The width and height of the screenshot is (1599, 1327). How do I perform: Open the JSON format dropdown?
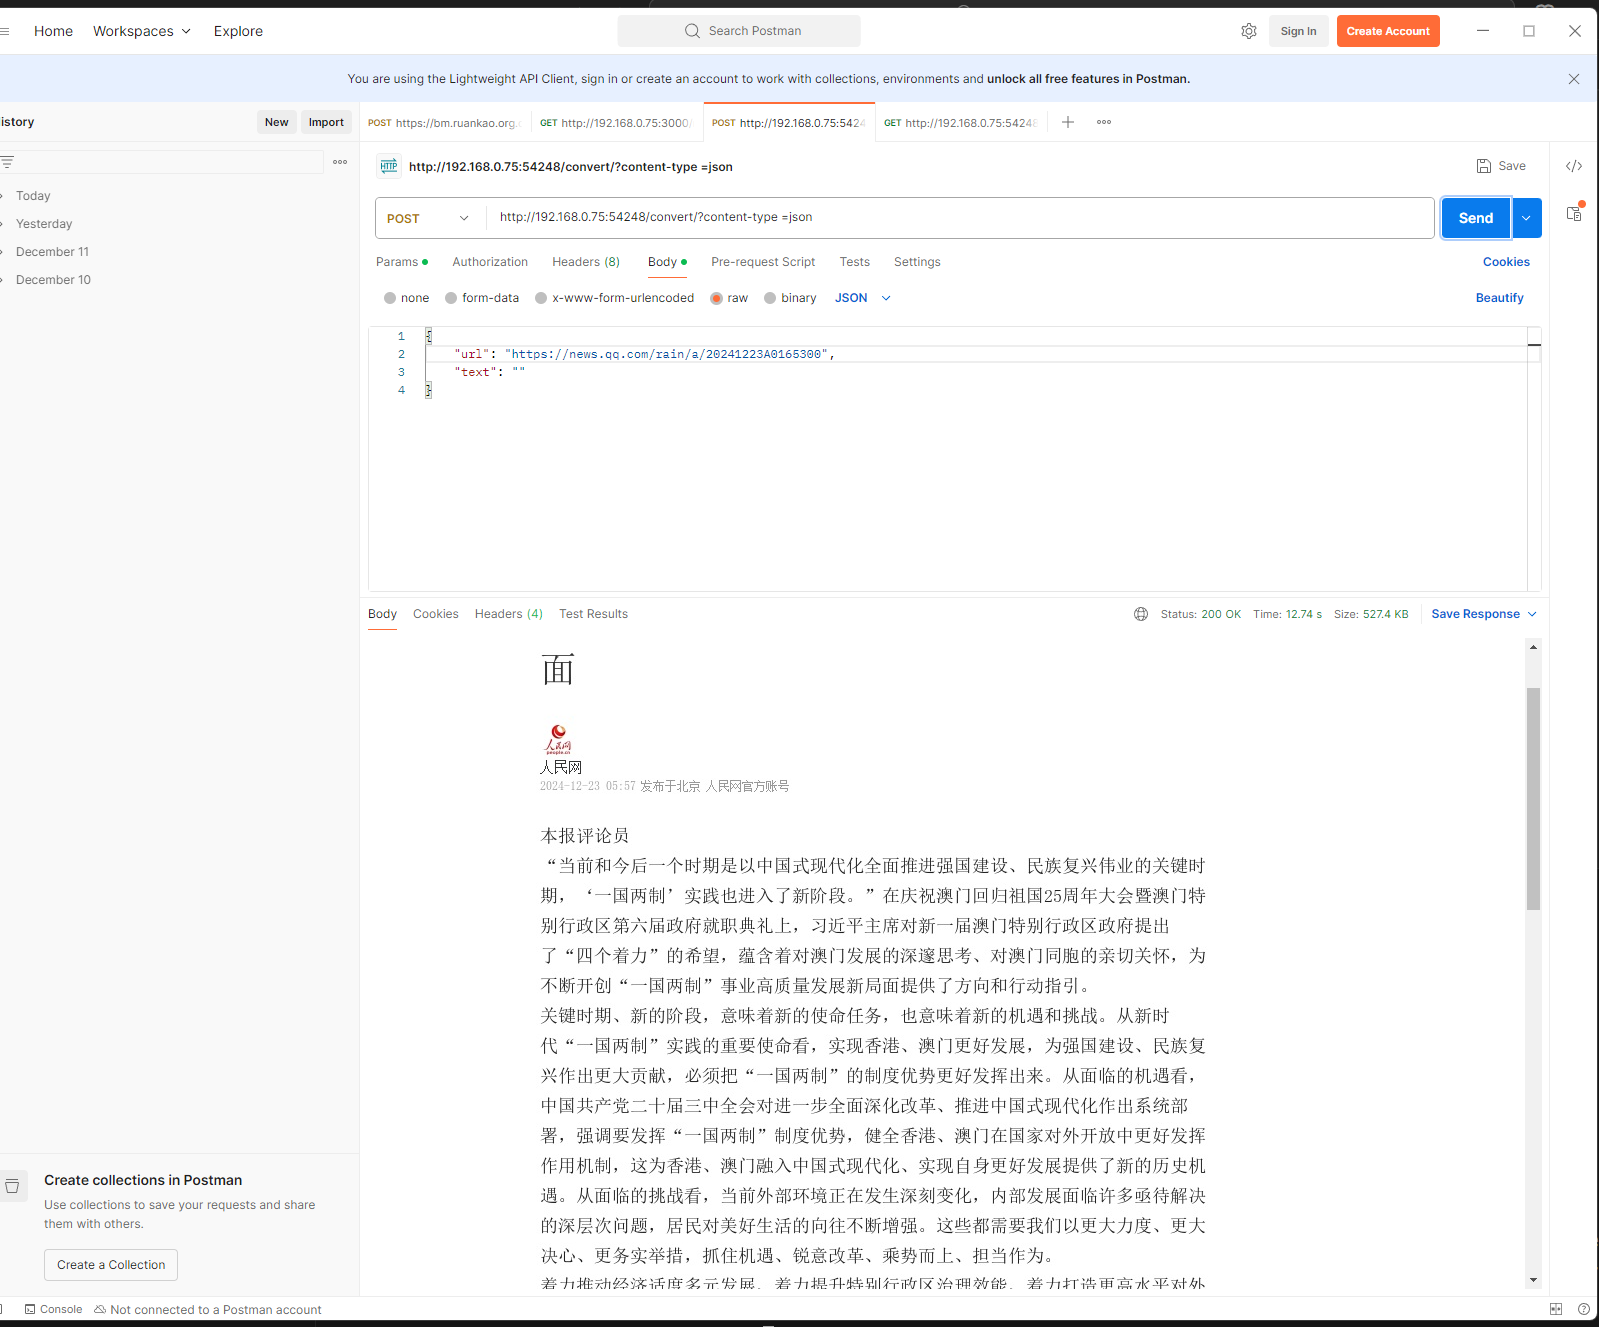point(863,298)
